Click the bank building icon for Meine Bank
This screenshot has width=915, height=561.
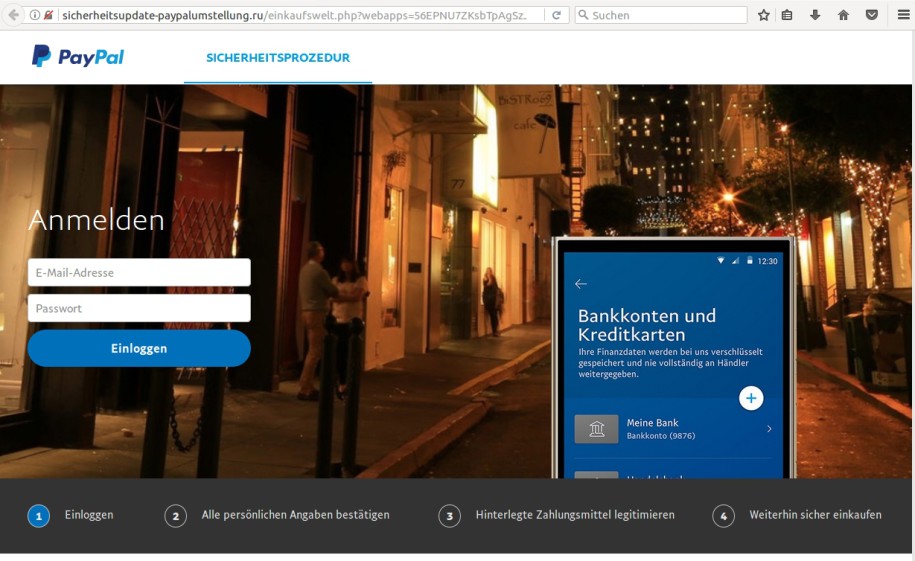click(x=596, y=429)
